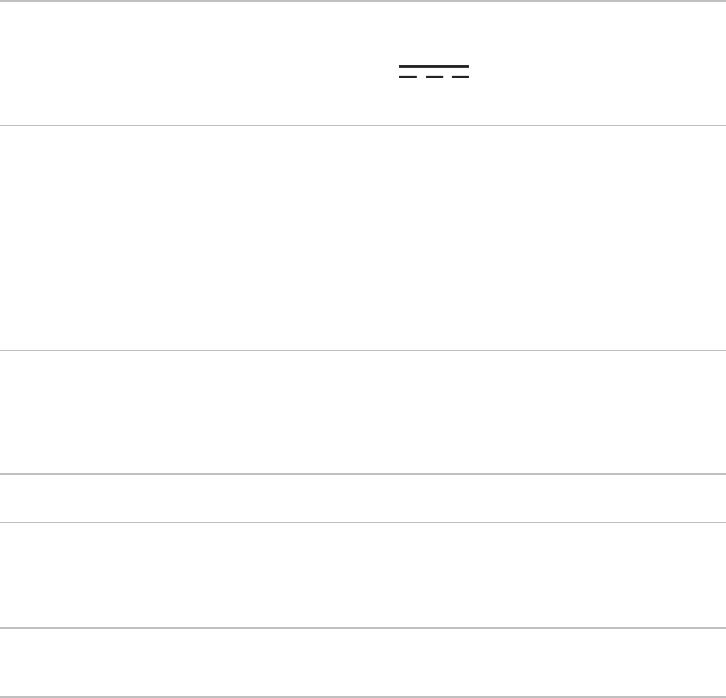Viewport: 726px width, 698px height.
Task: Select the empty third table row
Action: click(x=363, y=411)
